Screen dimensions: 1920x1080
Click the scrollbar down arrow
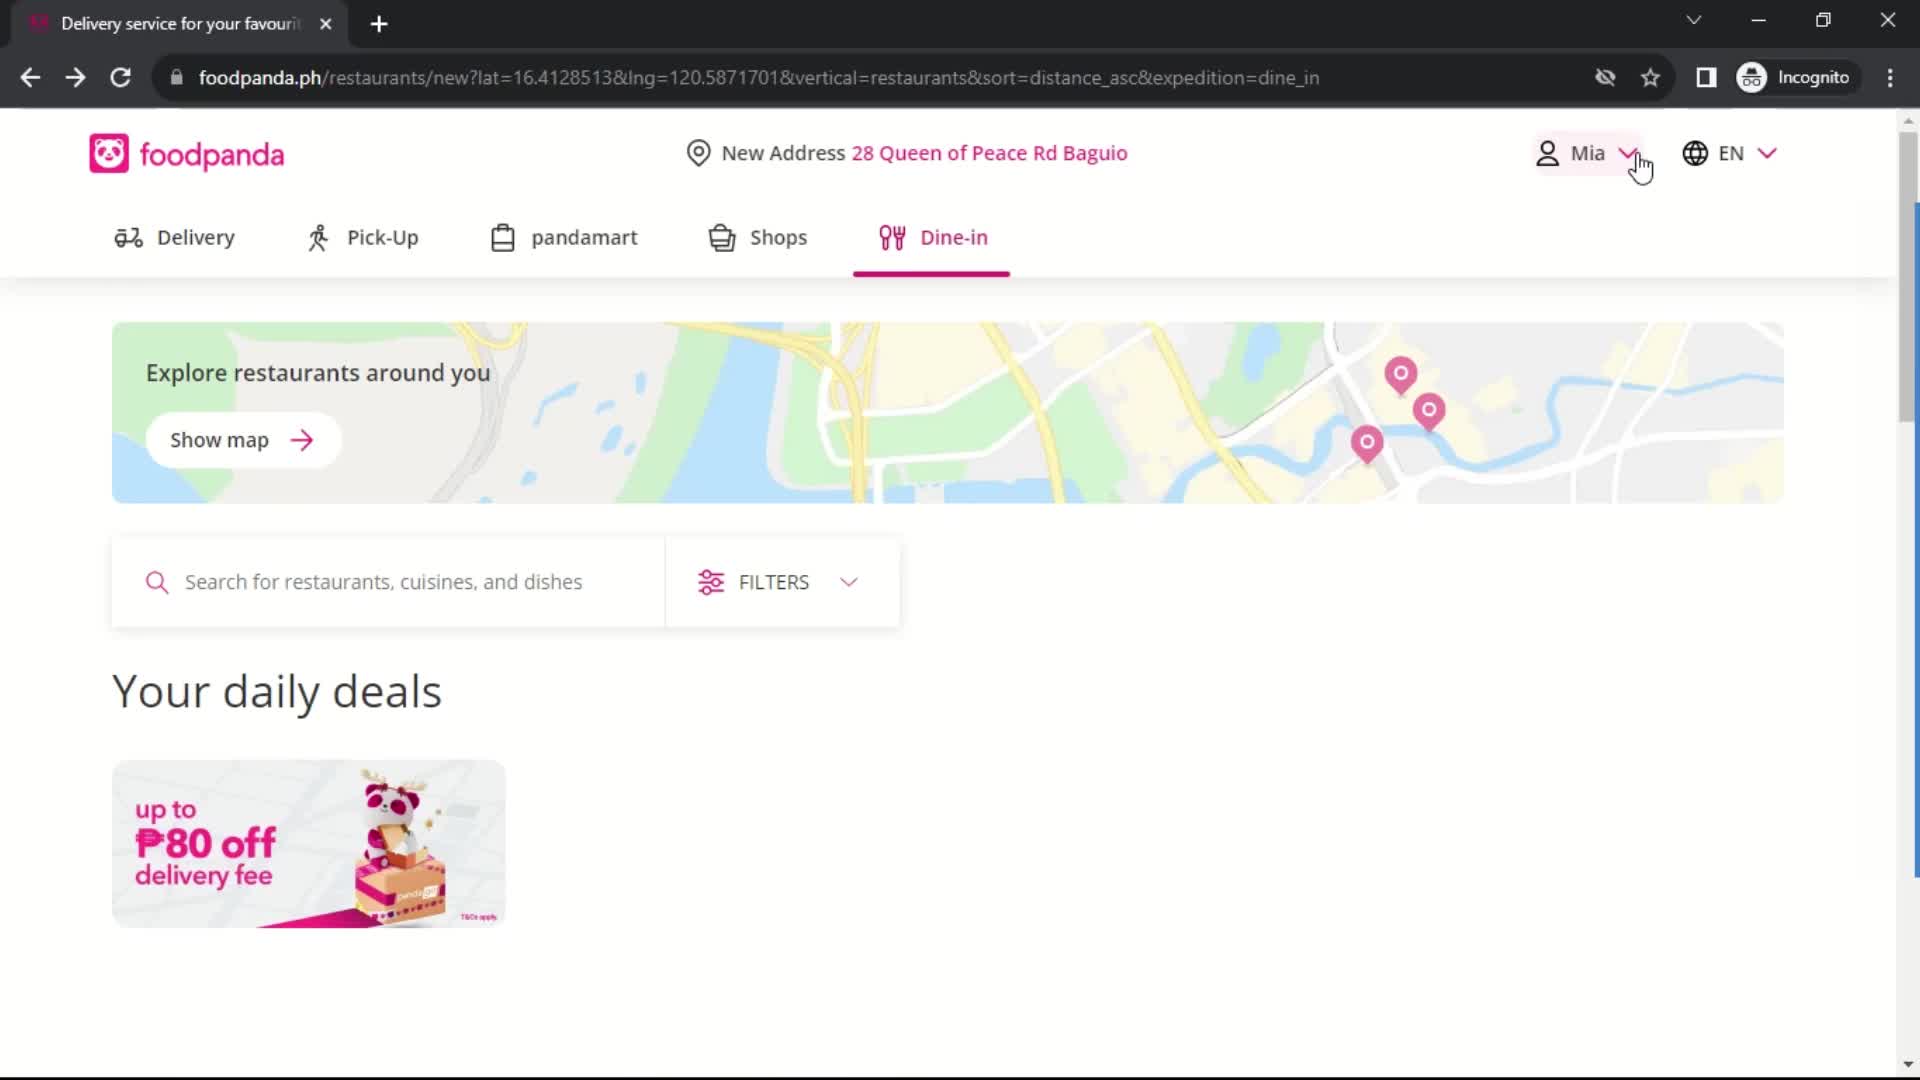[x=1908, y=1065]
